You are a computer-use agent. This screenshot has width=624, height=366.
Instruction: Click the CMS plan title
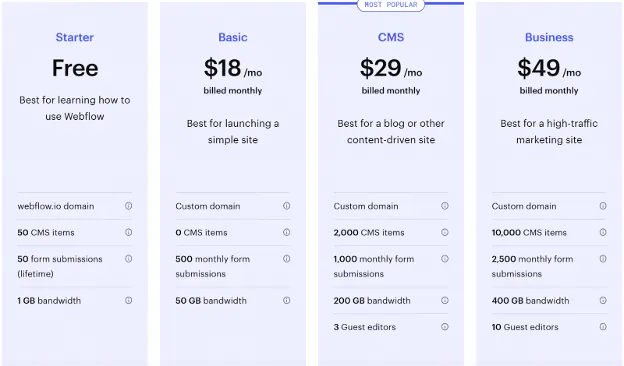(x=391, y=37)
